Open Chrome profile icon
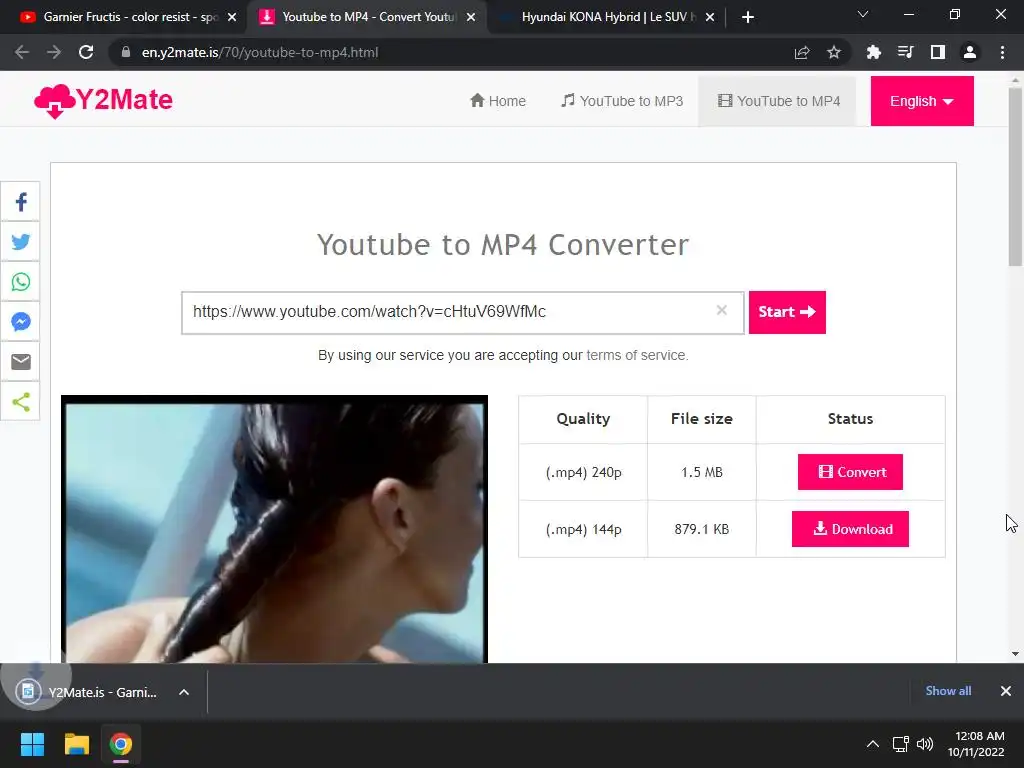This screenshot has width=1024, height=768. click(x=970, y=52)
